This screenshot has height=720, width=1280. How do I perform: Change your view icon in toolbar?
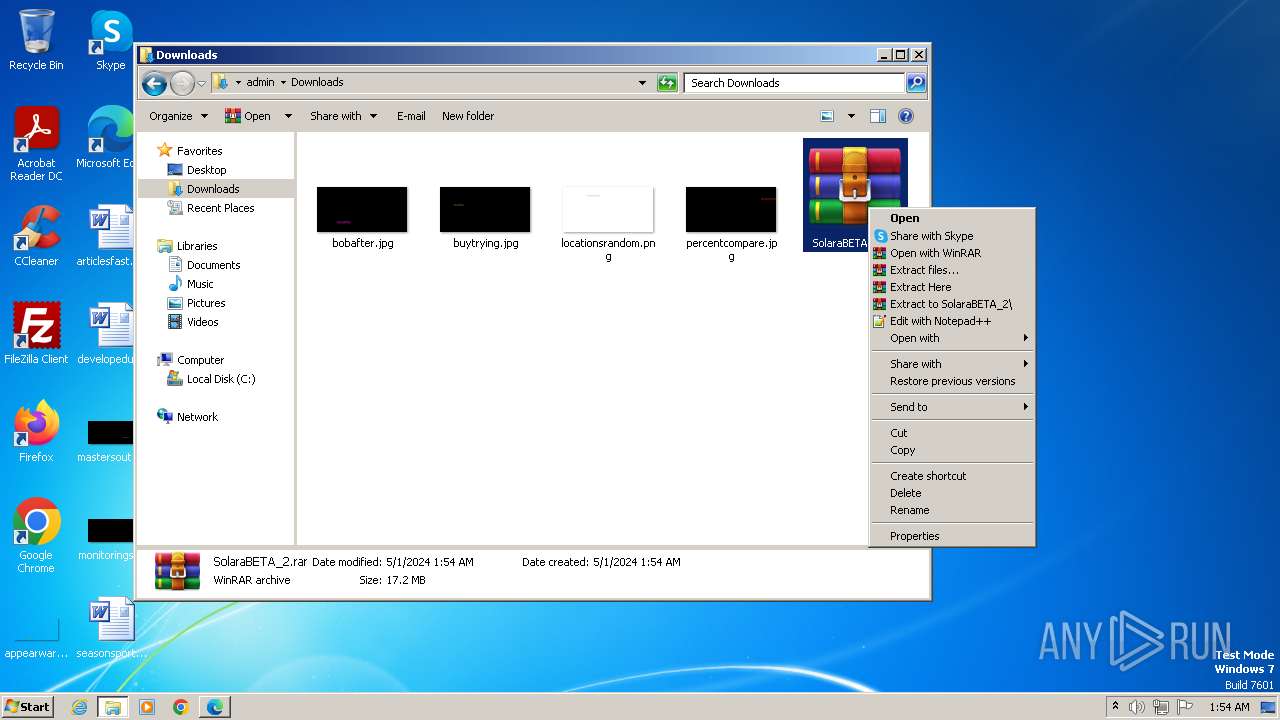pos(827,116)
